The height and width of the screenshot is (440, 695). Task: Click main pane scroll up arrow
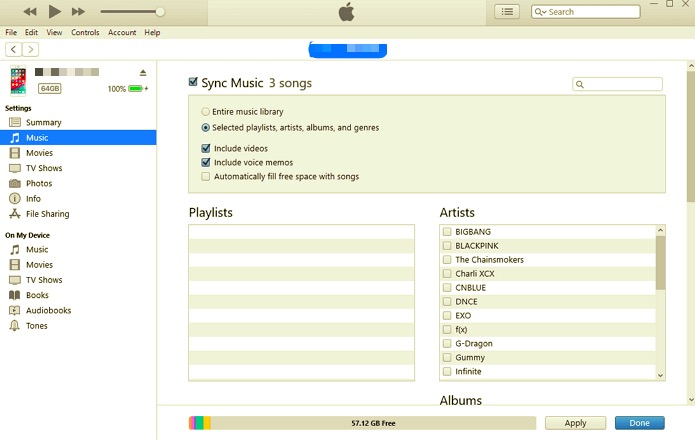tap(691, 66)
